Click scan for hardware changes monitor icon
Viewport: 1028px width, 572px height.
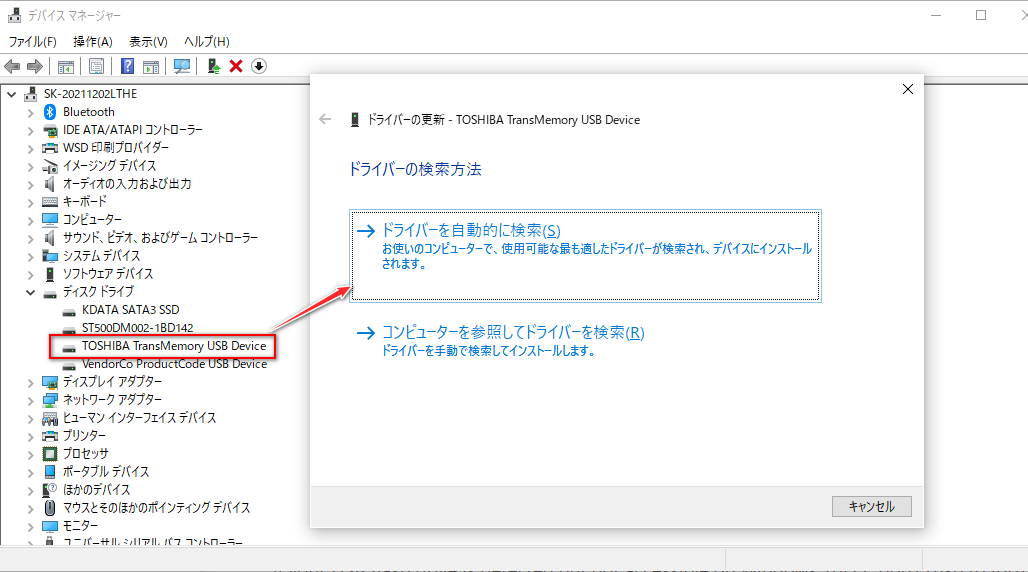tap(182, 66)
